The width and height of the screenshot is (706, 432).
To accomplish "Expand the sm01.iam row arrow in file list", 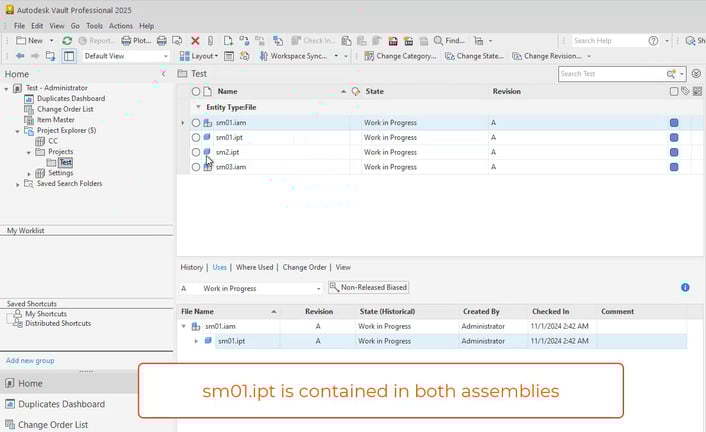I will [183, 123].
